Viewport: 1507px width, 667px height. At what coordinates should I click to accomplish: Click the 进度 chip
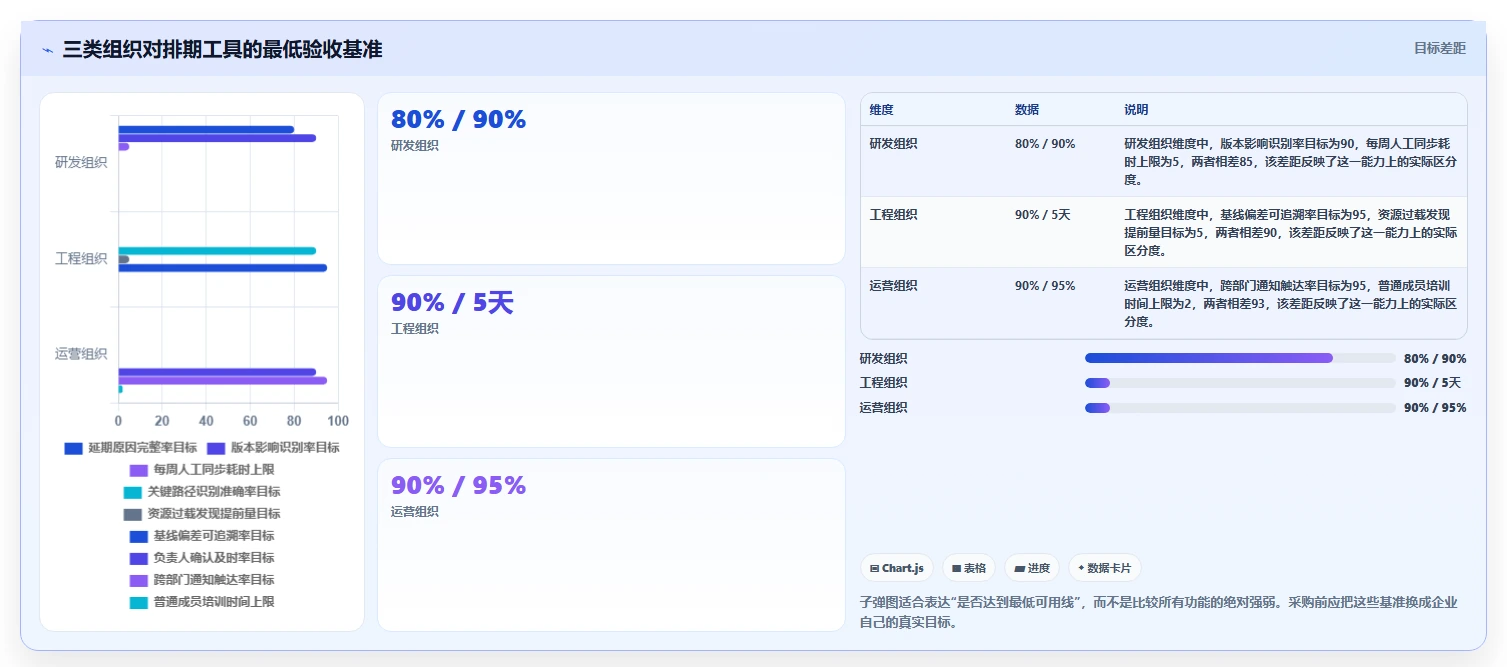[1032, 568]
